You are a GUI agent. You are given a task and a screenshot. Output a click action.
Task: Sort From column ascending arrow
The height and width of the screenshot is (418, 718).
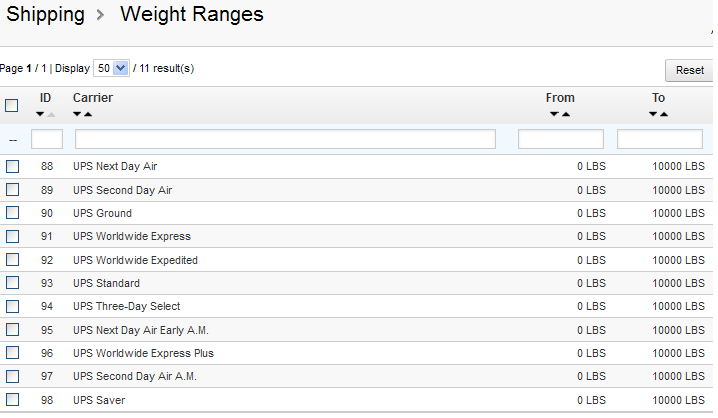566,114
